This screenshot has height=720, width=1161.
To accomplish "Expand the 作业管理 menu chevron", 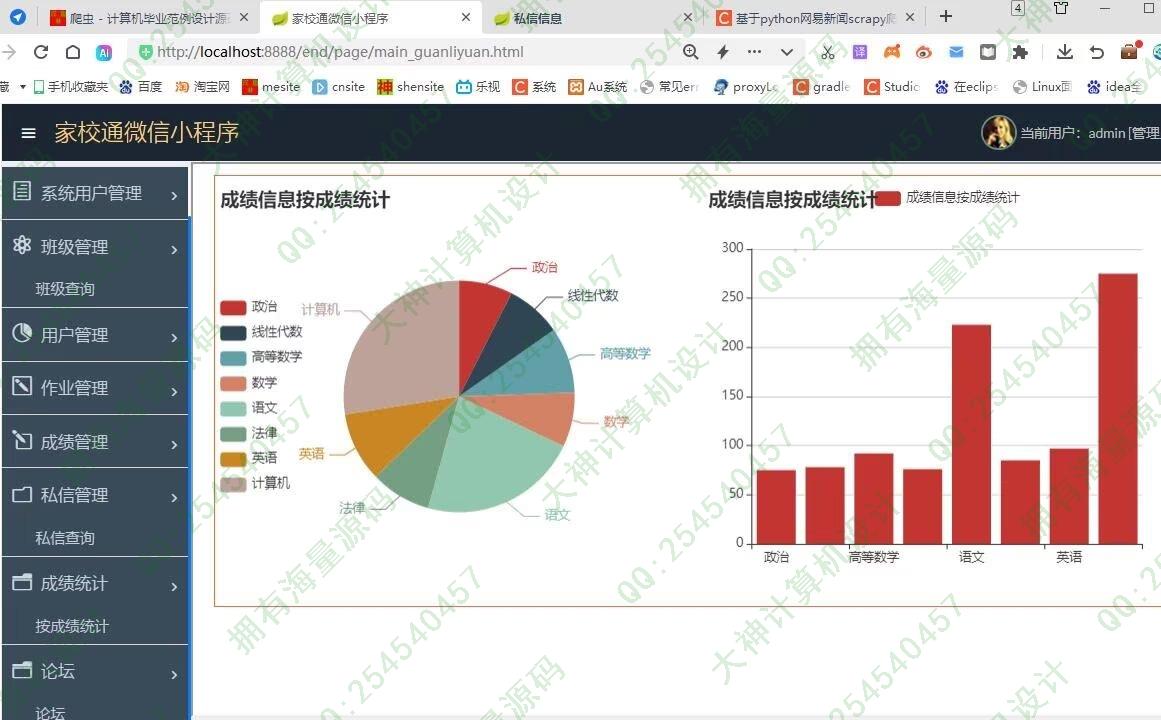I will (x=174, y=391).
